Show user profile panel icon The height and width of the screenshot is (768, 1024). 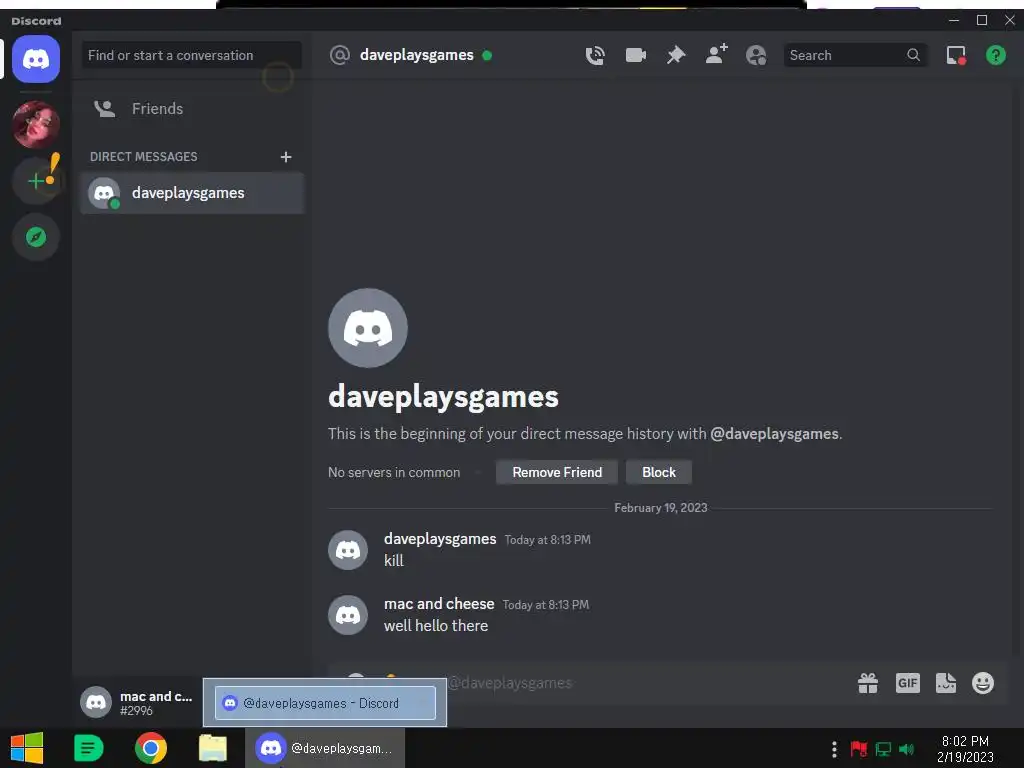point(756,56)
